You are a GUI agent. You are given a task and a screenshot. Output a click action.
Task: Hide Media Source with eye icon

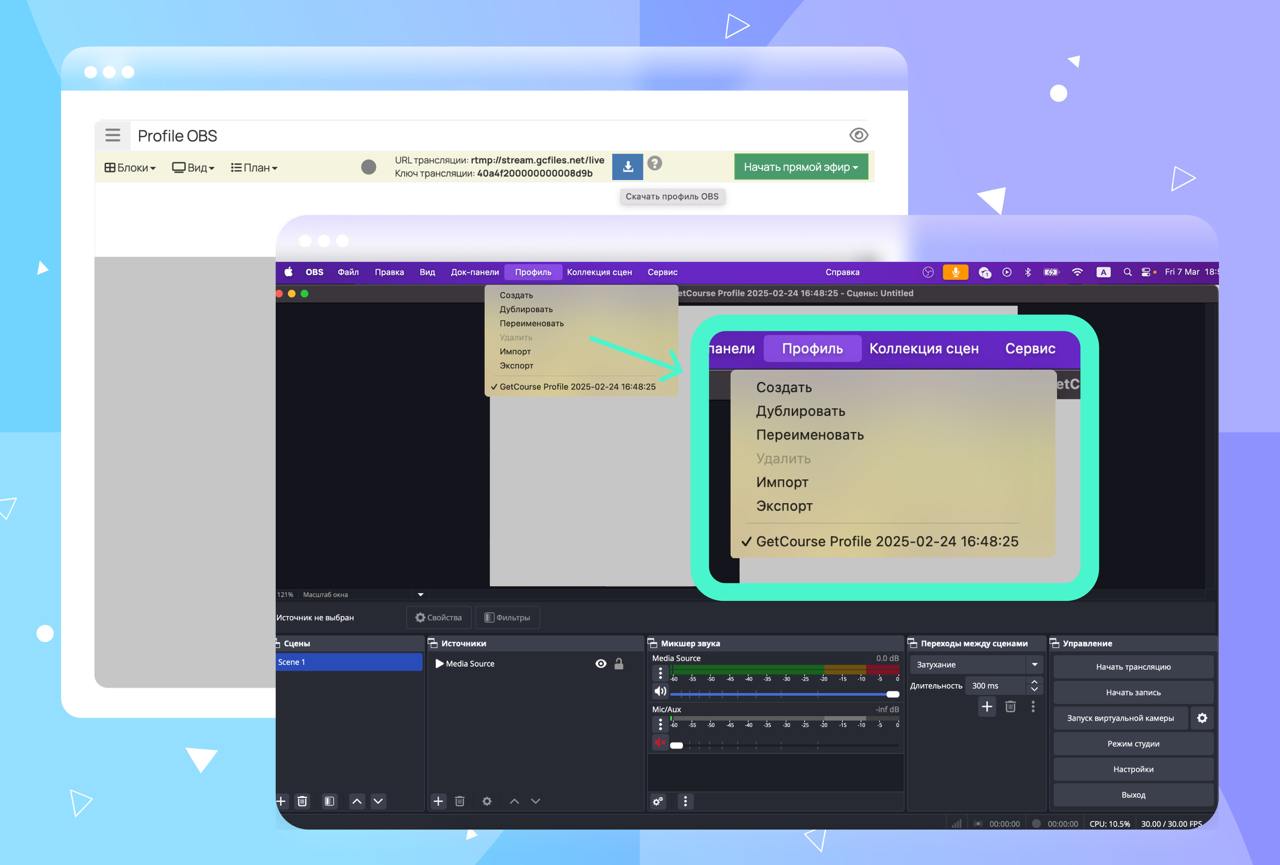pos(601,664)
